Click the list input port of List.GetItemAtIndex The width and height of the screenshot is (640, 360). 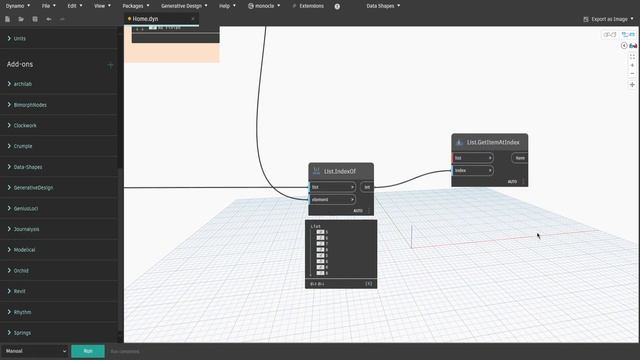(x=473, y=158)
